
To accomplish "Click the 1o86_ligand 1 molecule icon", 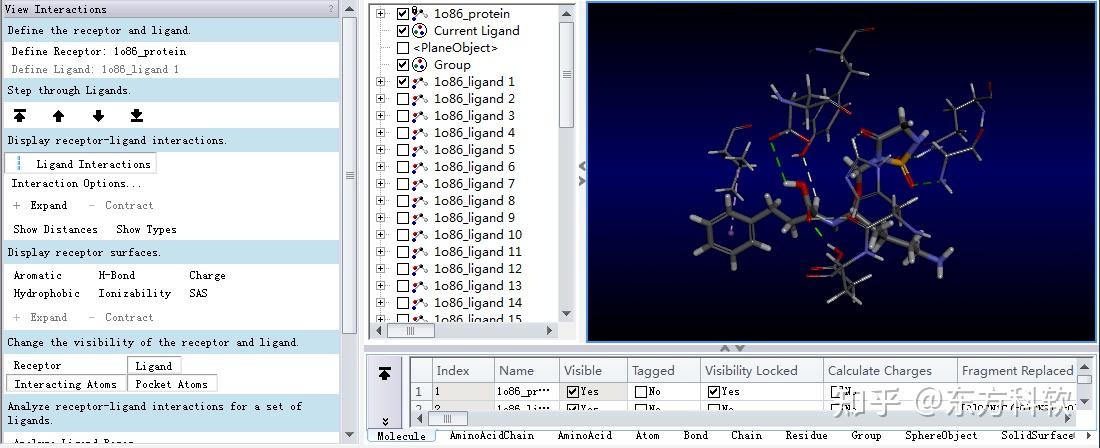I will [420, 82].
